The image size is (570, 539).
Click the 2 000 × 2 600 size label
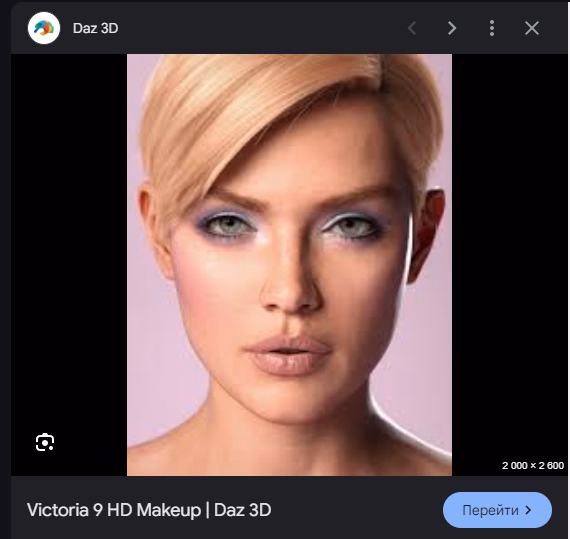point(533,466)
